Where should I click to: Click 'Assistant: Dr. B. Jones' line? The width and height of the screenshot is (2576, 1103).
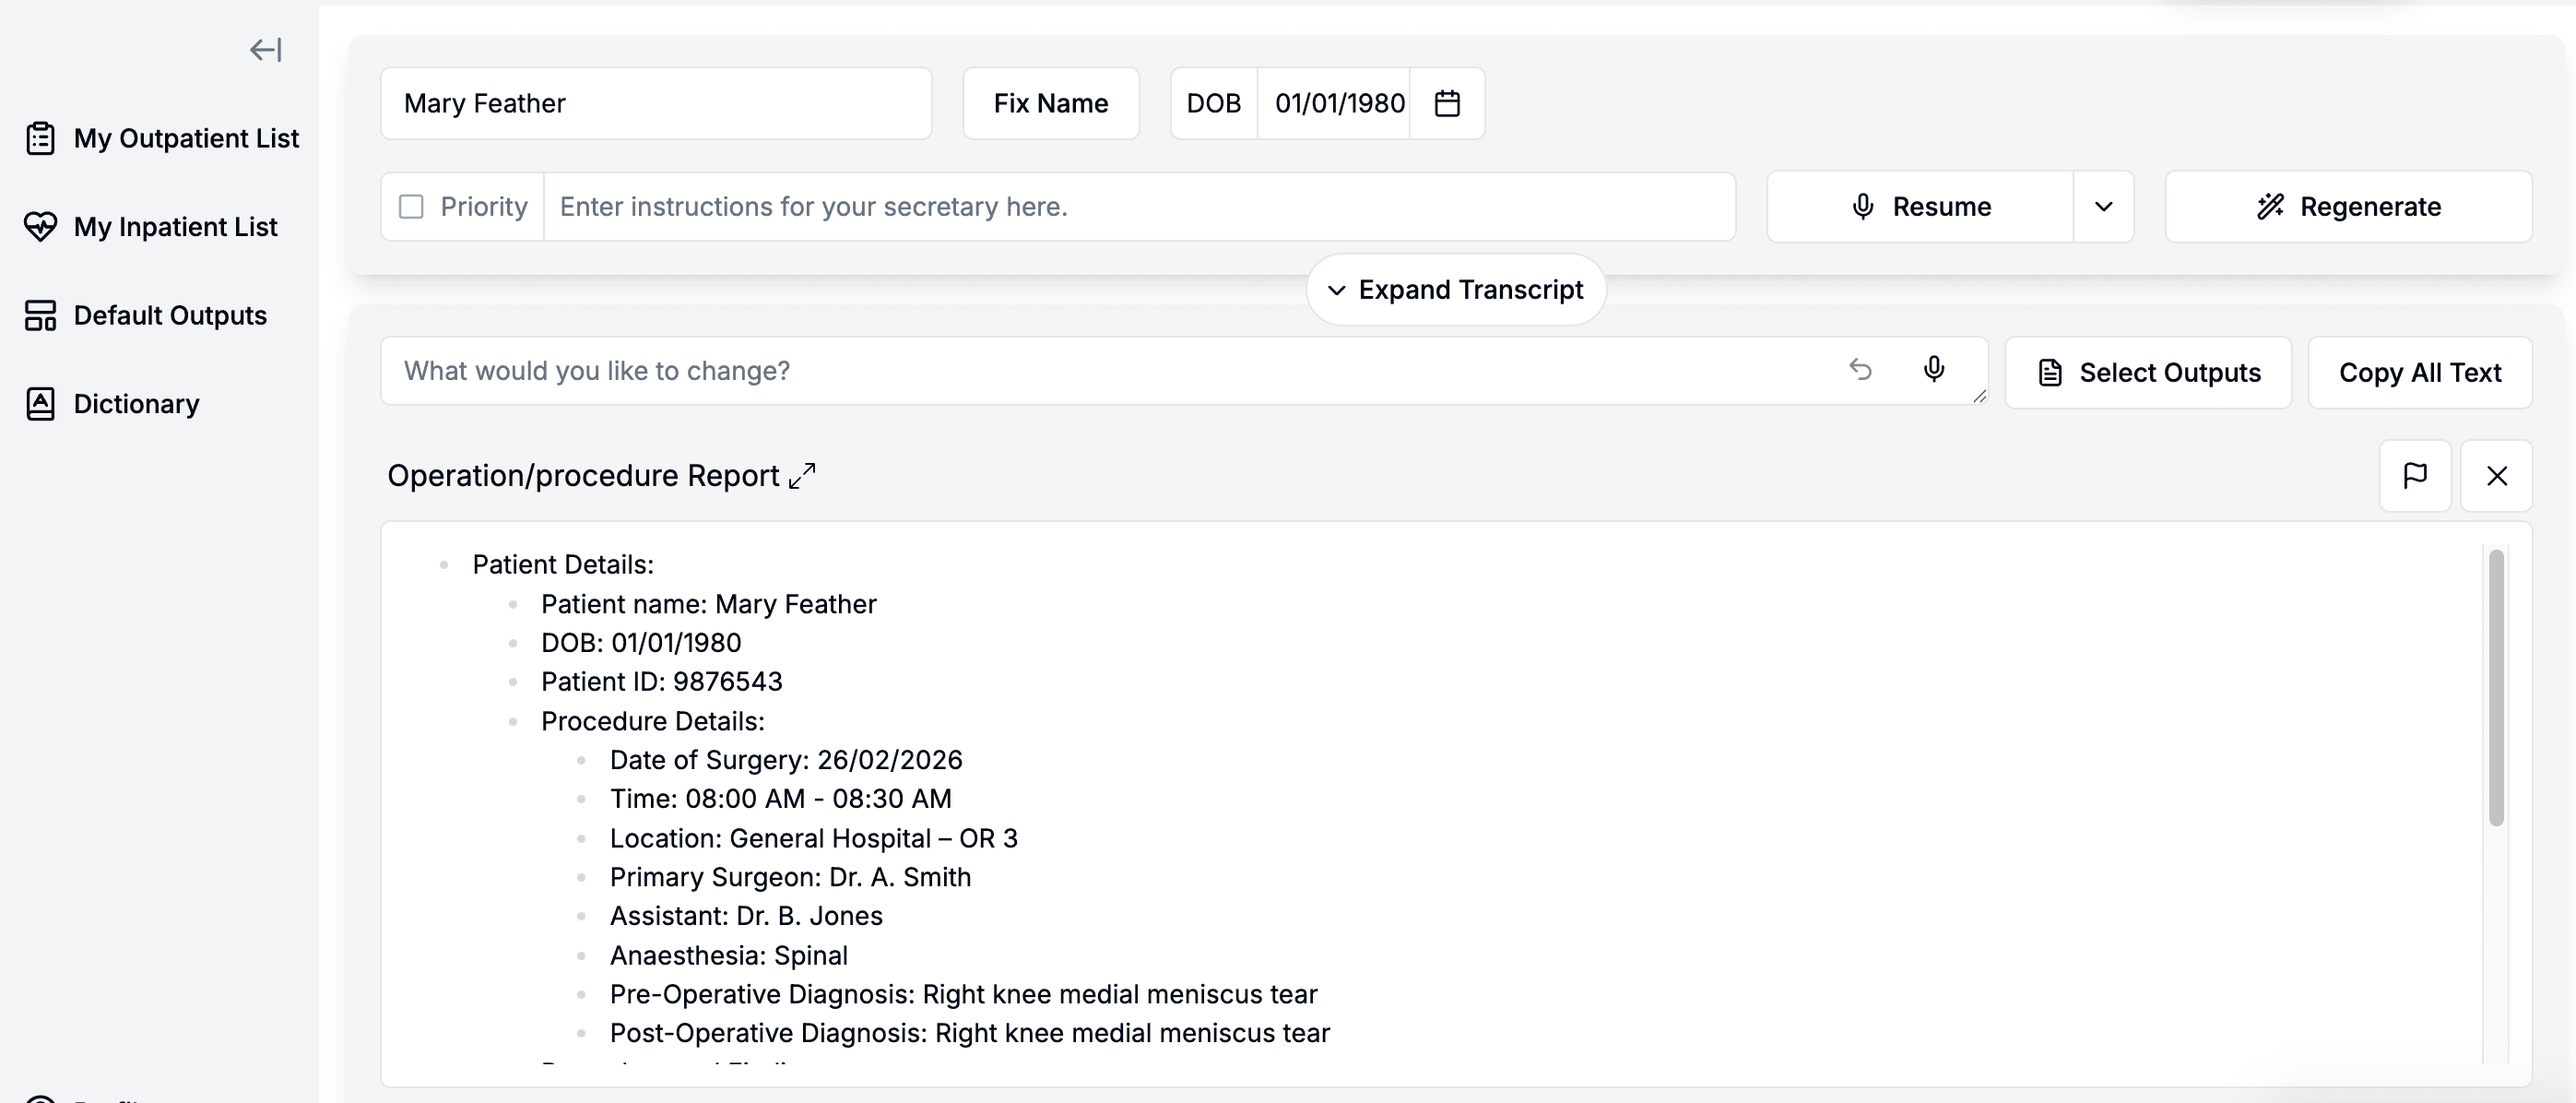pos(746,916)
